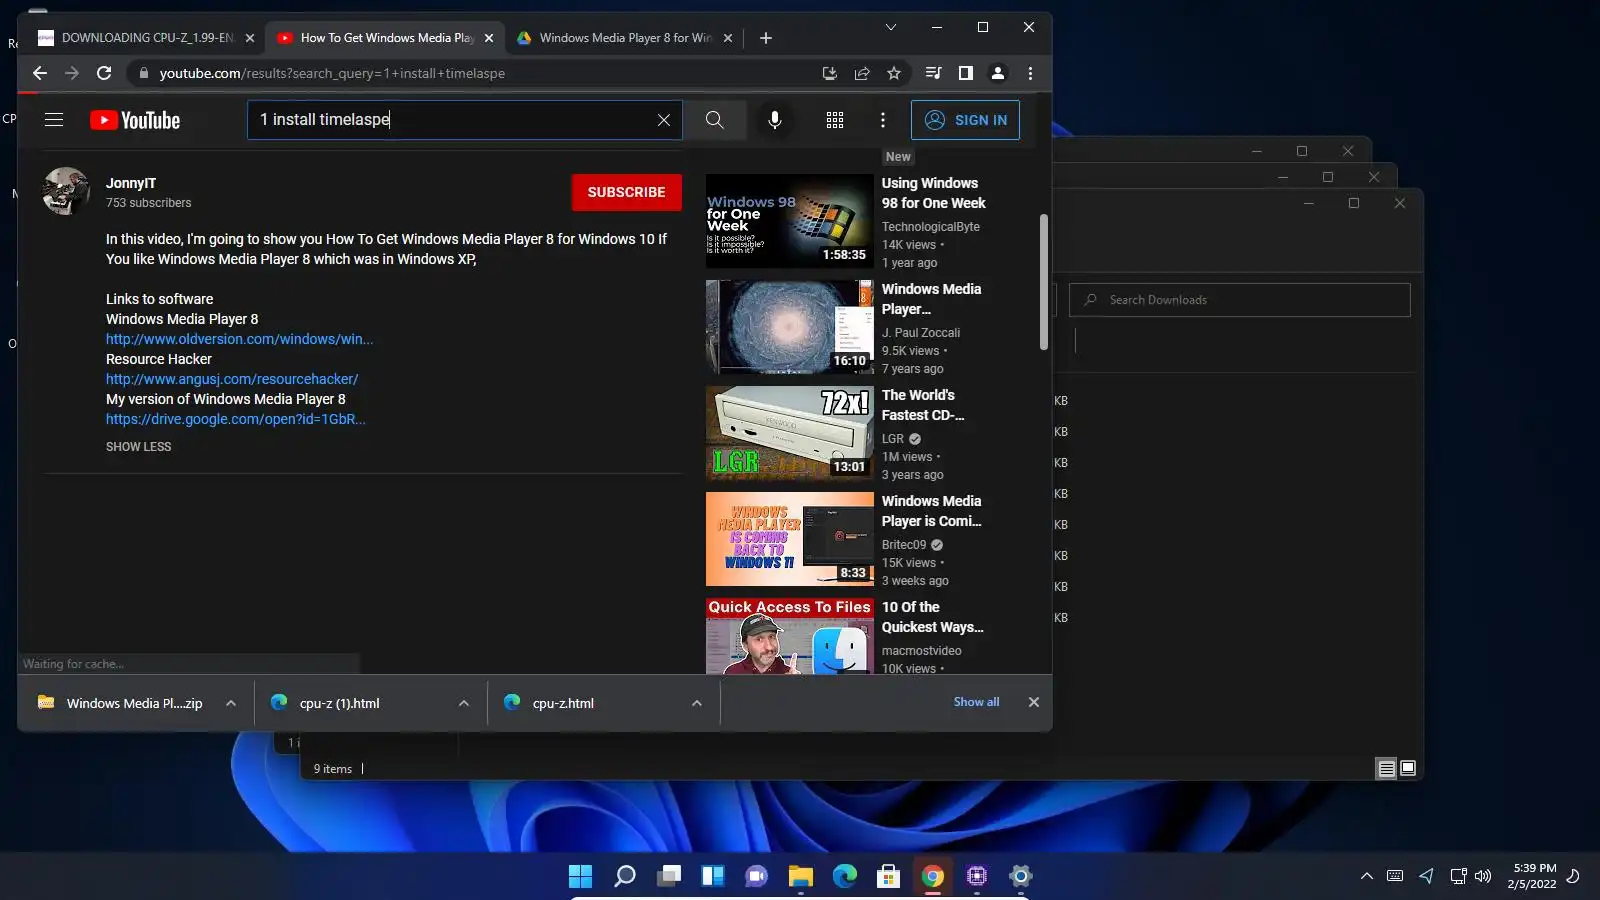Play The World's Fastest CD video thumbnail

[790, 433]
